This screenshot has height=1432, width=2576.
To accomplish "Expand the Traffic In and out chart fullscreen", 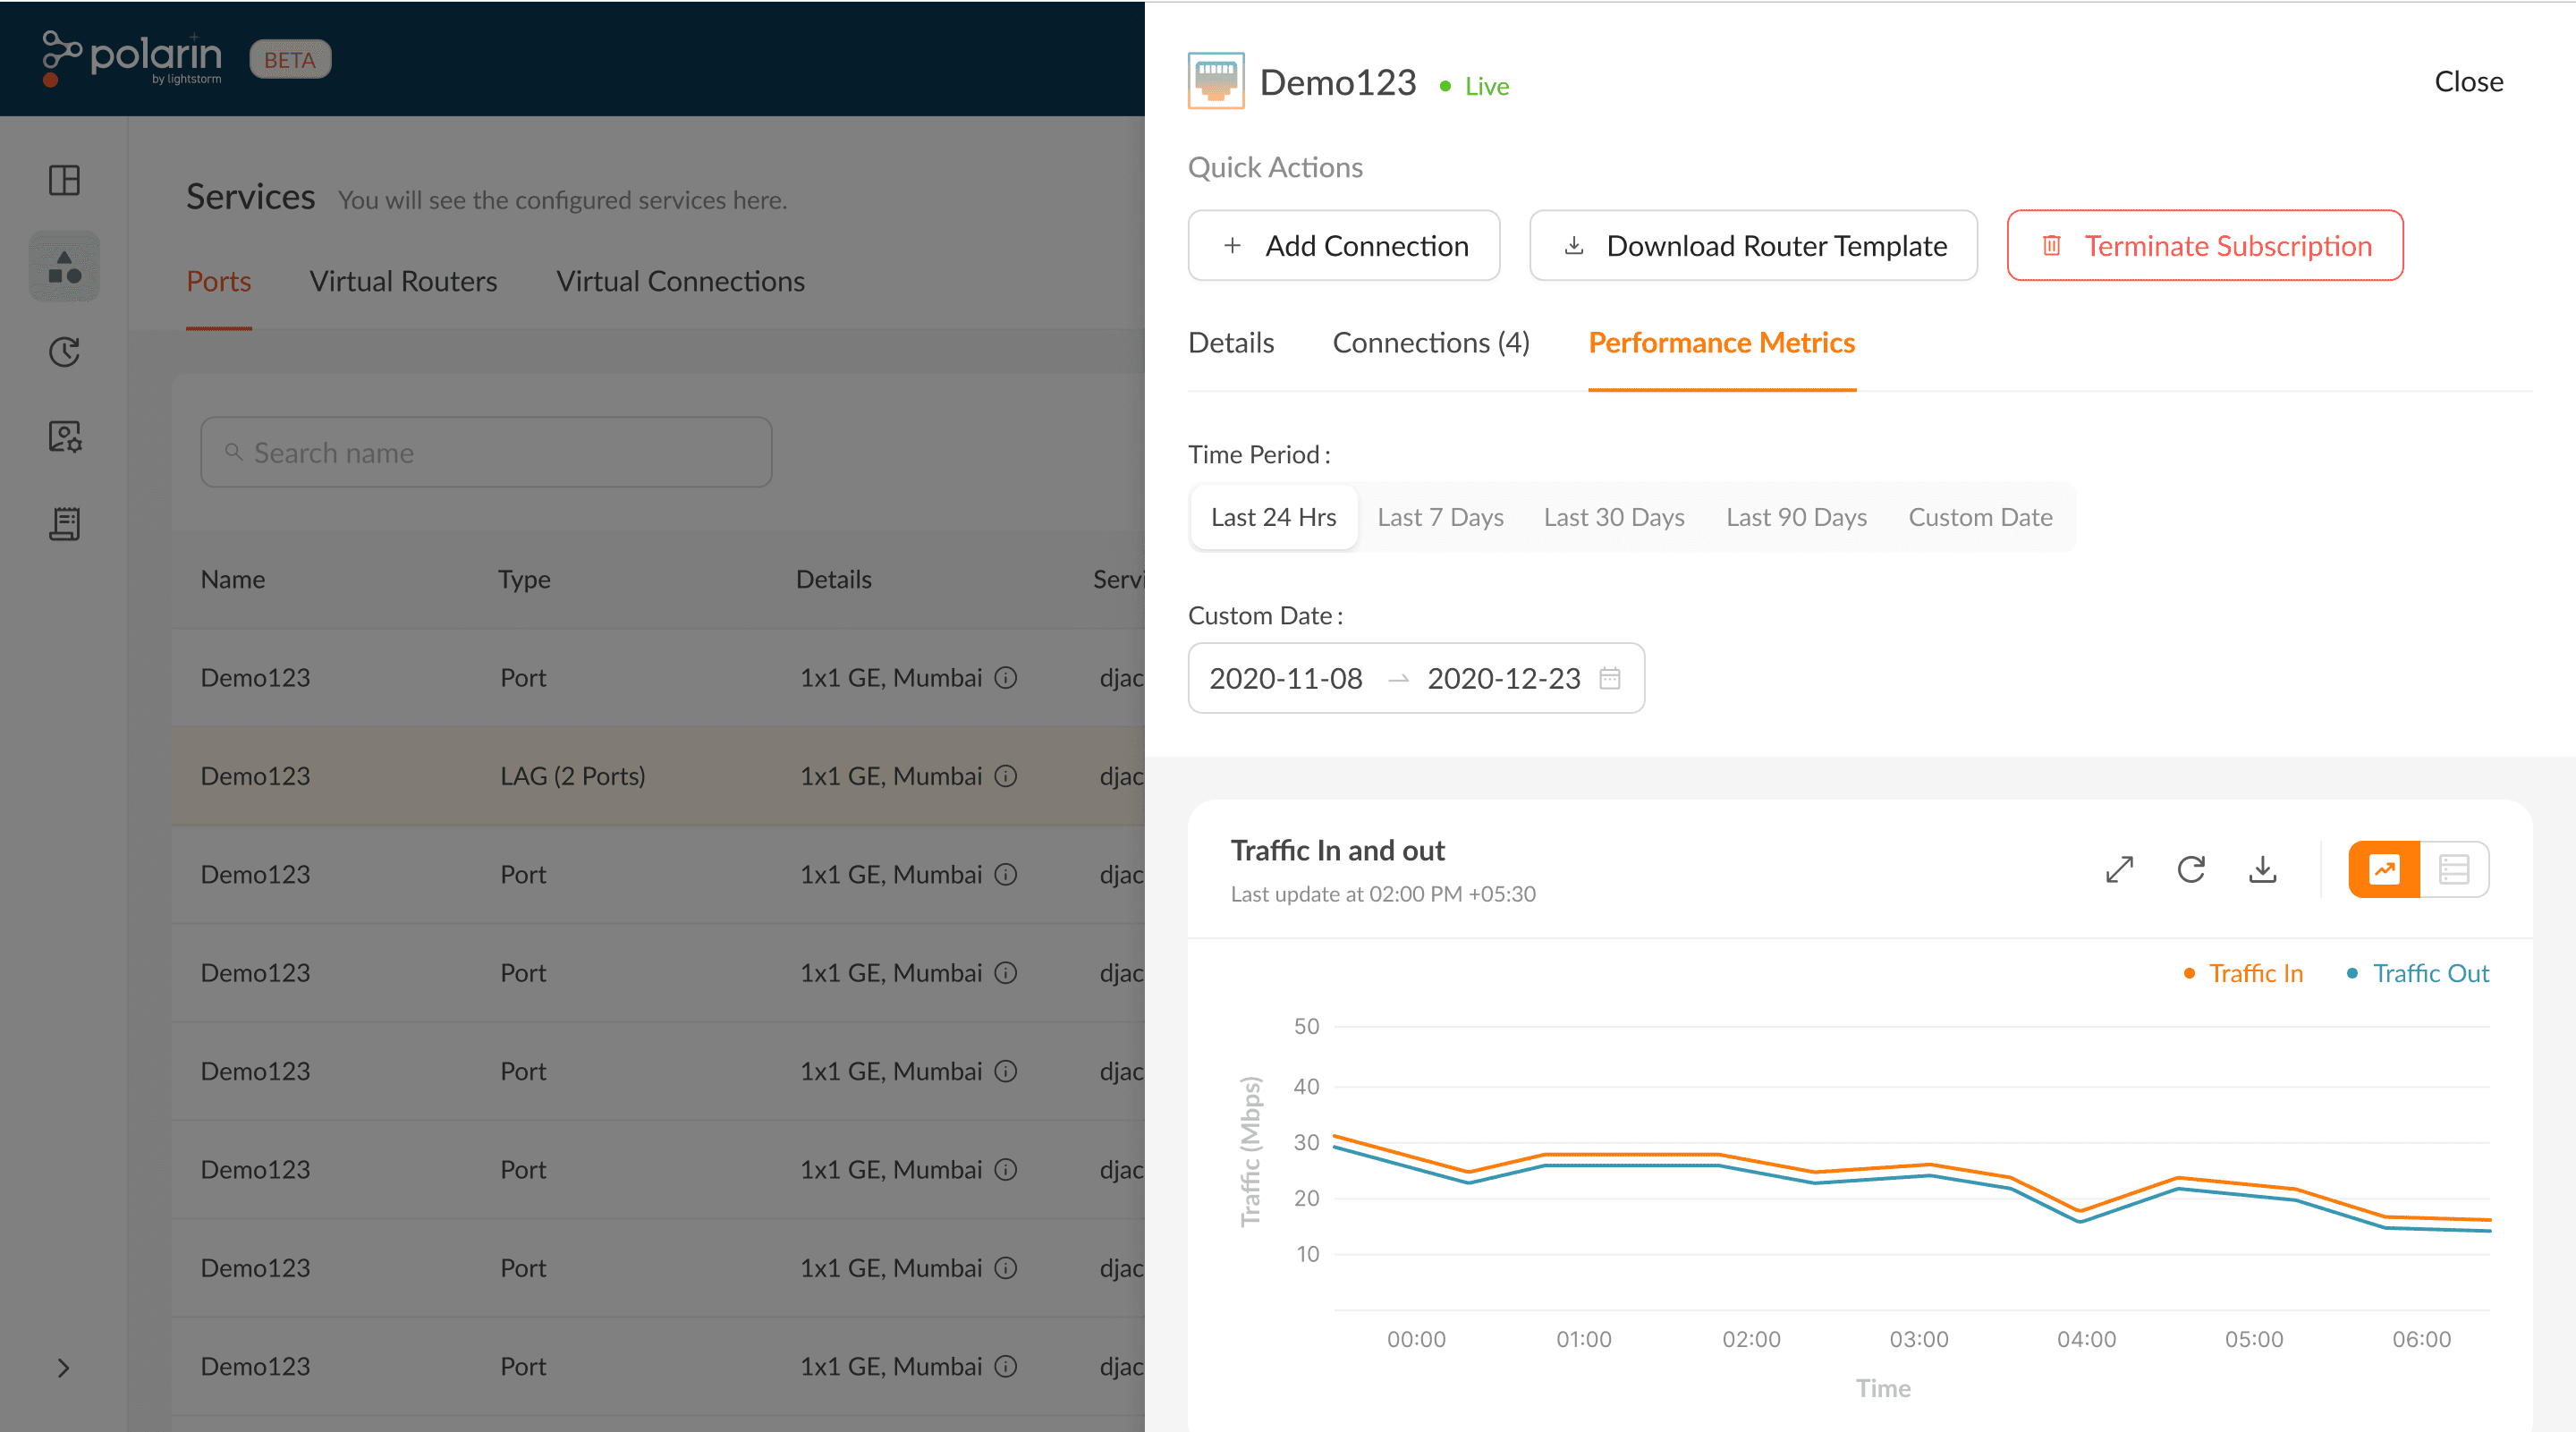I will pyautogui.click(x=2119, y=870).
